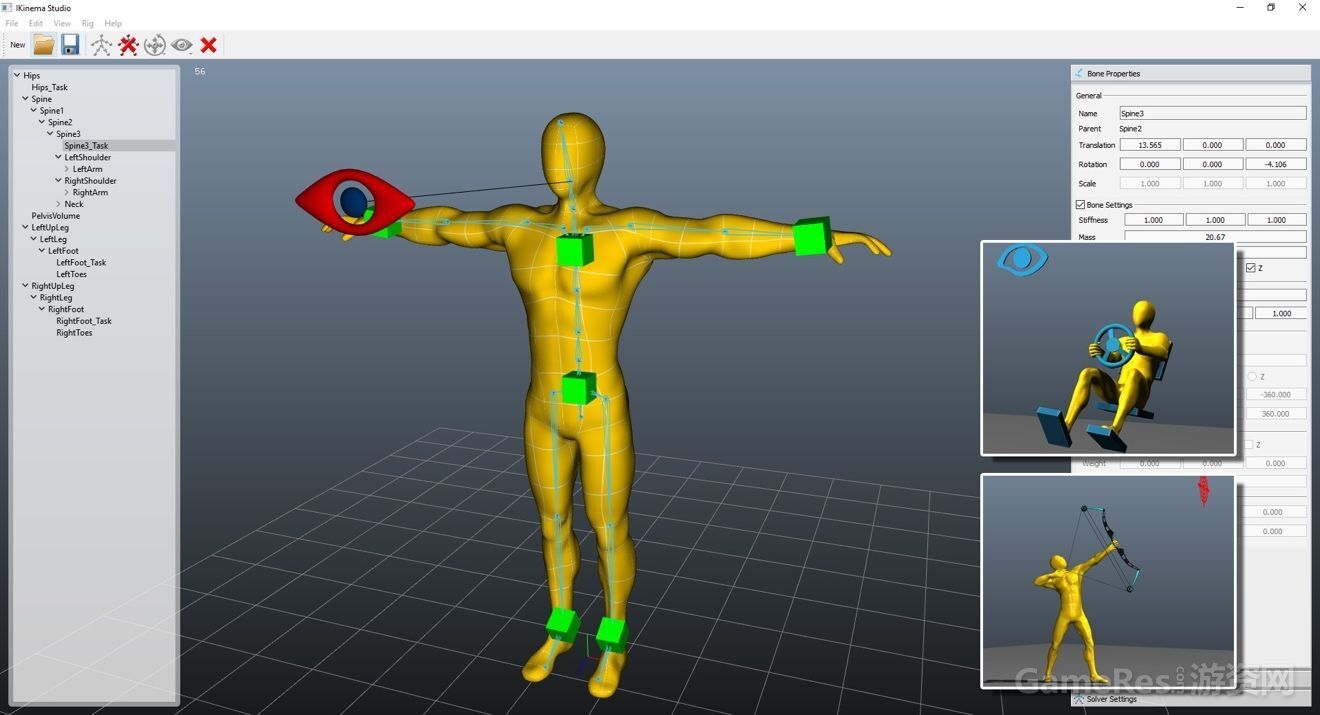Open the Rig menu
The width and height of the screenshot is (1320, 715).
coord(87,23)
